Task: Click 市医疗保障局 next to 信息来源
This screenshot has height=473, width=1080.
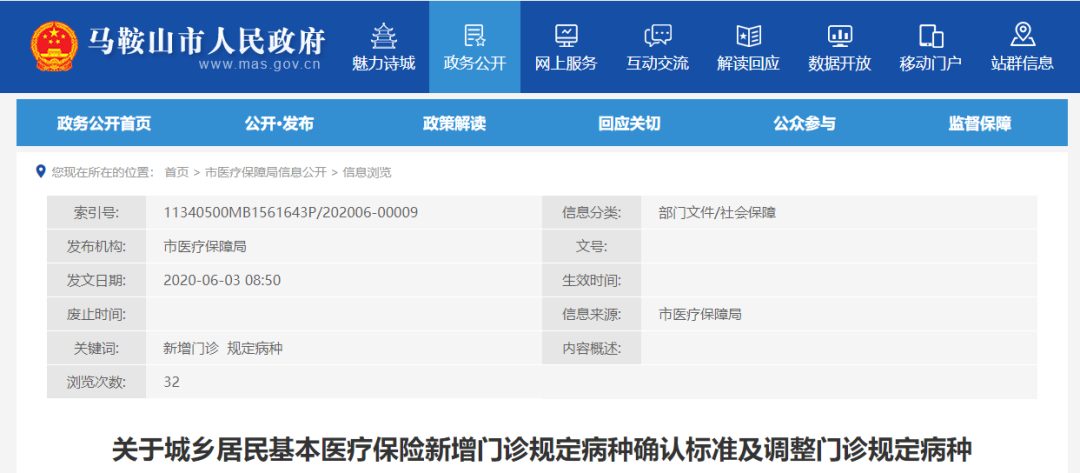Action: (x=700, y=315)
